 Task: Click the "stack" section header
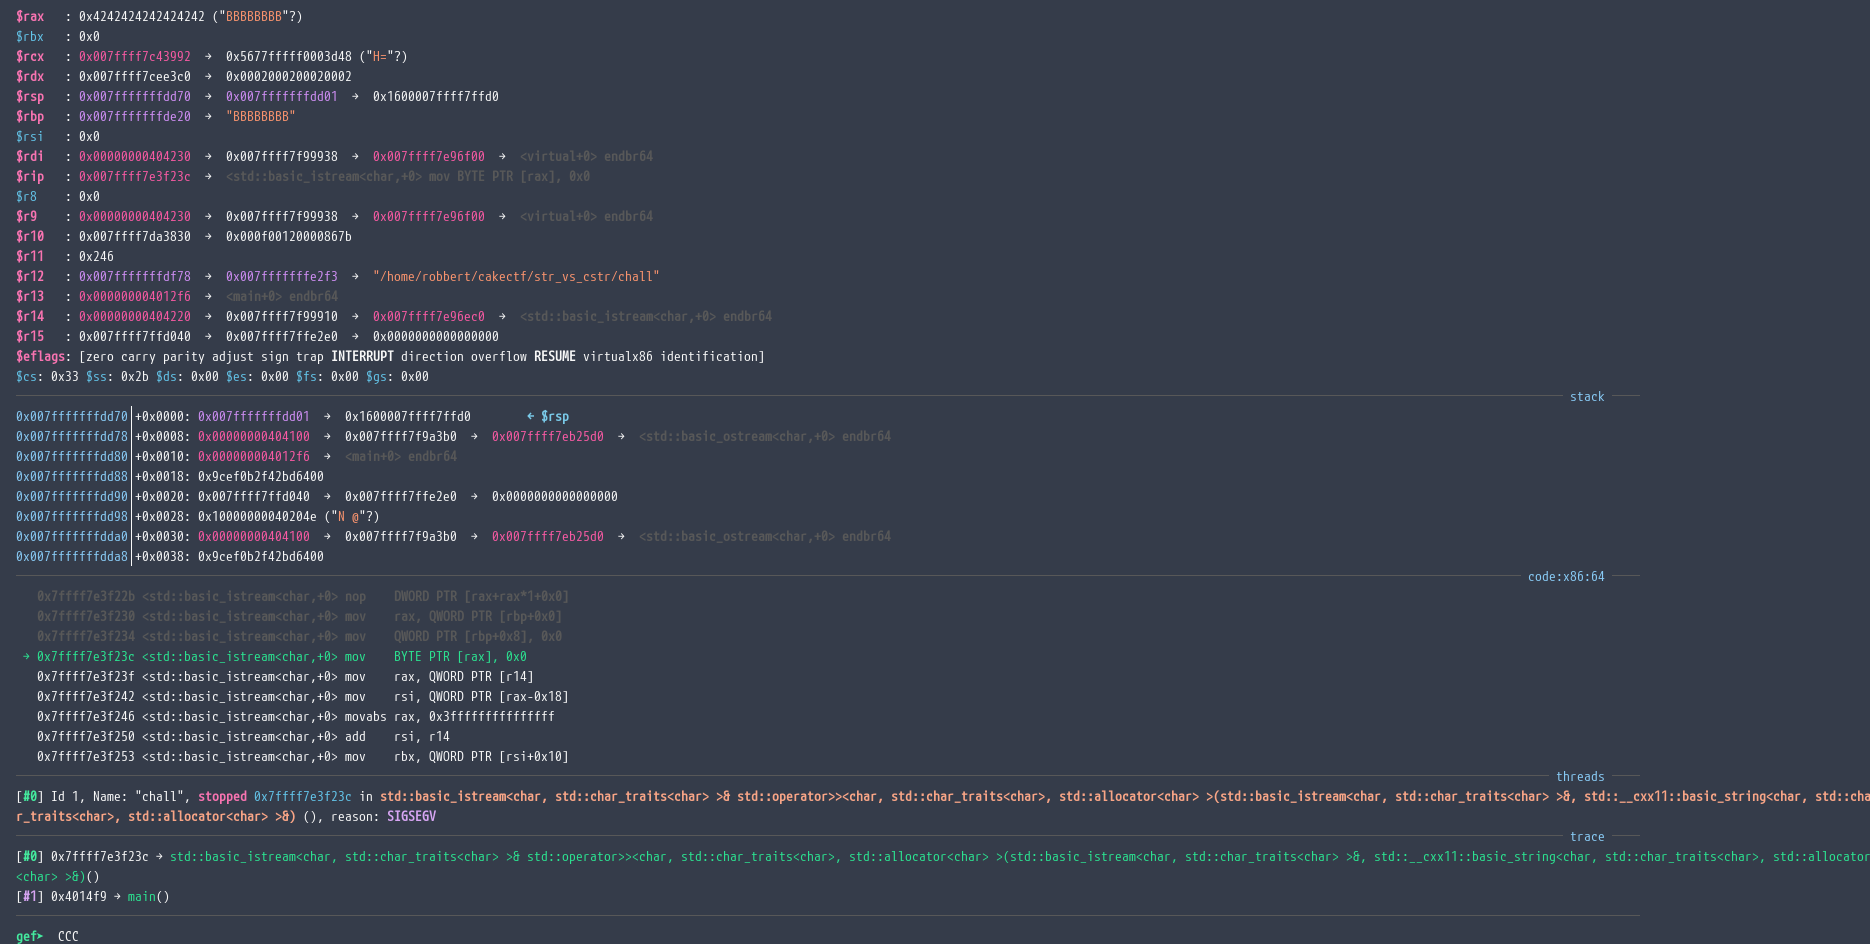click(x=1586, y=396)
